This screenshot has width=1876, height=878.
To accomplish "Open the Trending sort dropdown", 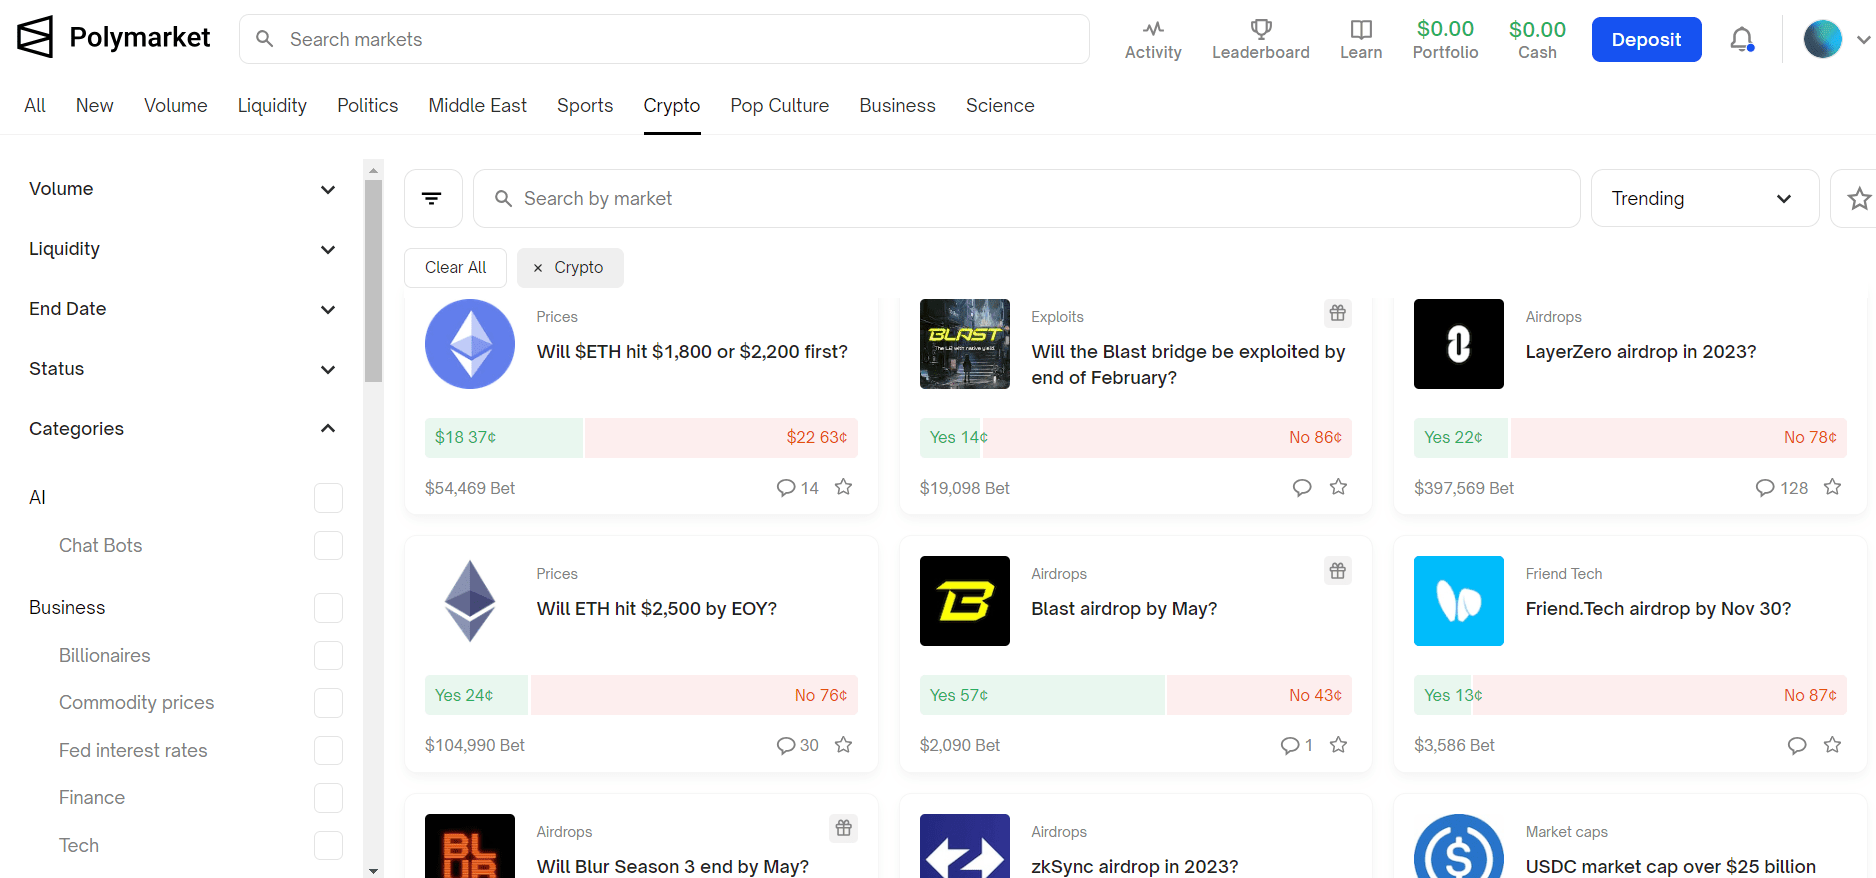I will click(x=1704, y=198).
